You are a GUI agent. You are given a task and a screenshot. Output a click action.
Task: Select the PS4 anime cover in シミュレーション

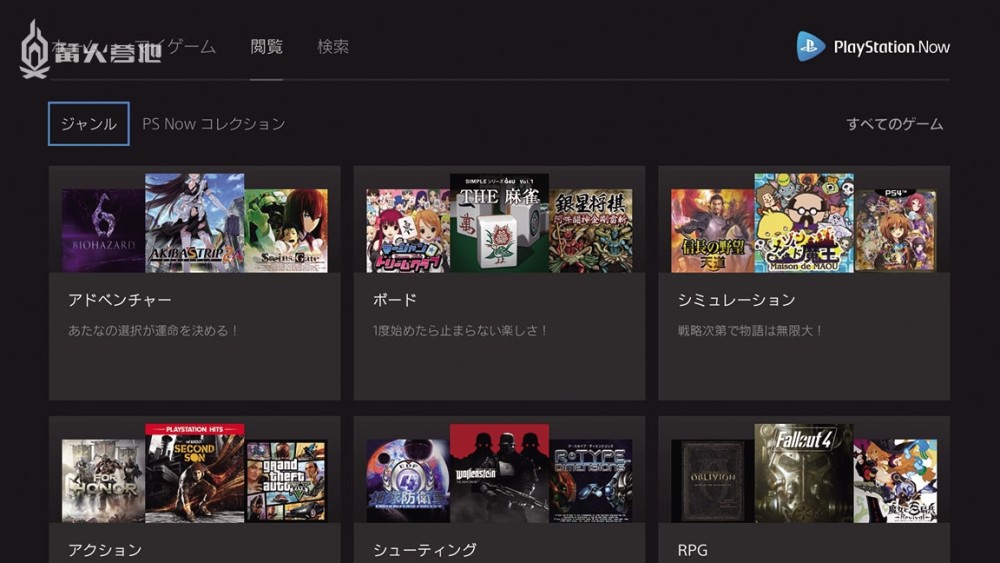click(x=896, y=231)
